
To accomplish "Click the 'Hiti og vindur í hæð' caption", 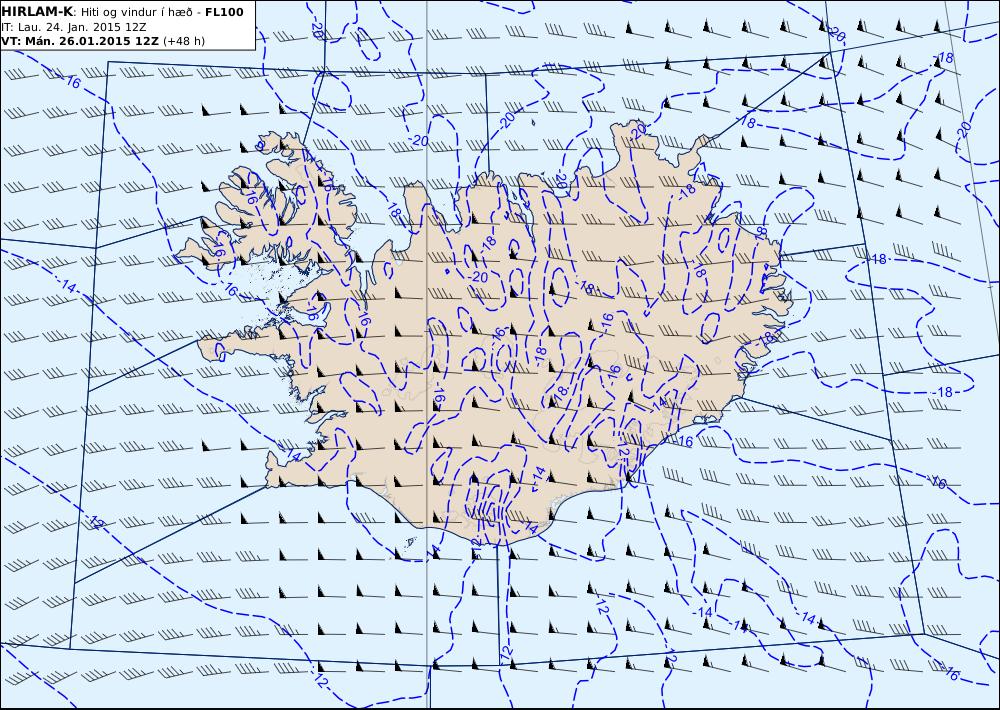I will (x=136, y=12).
